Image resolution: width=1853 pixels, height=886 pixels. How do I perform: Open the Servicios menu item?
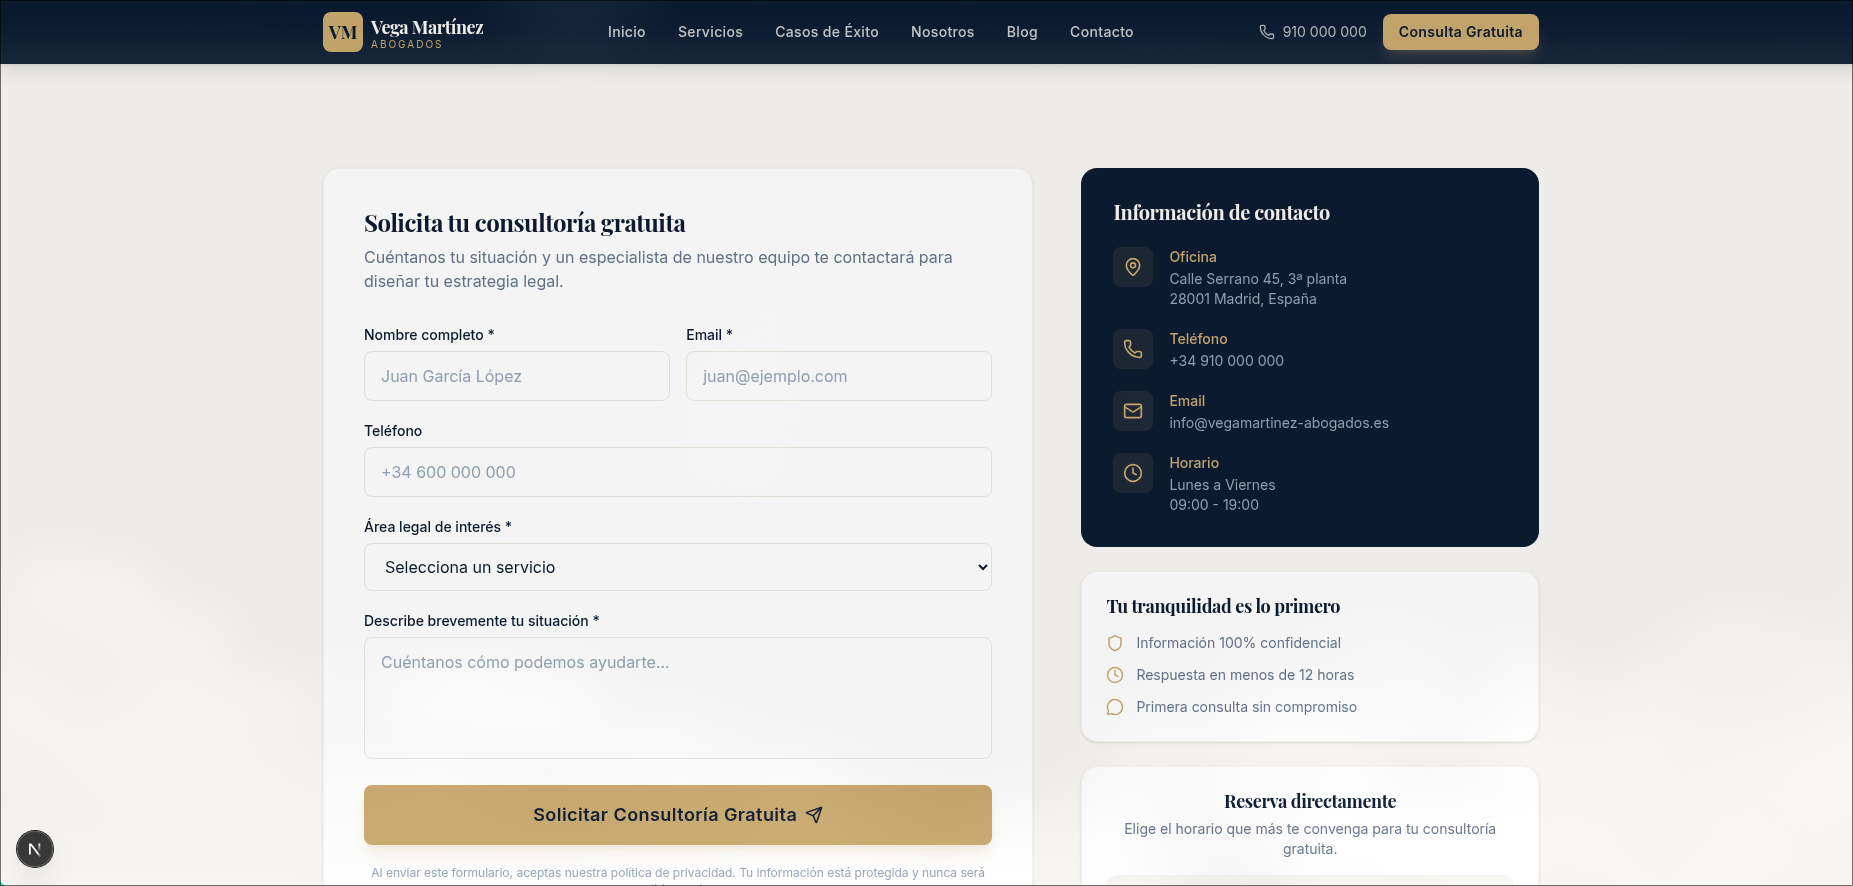pyautogui.click(x=710, y=32)
